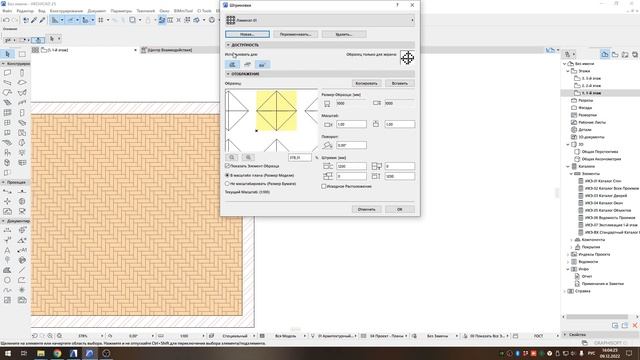Click the help question mark in Штриховки dialog
The height and width of the screenshot is (360, 640).
click(x=398, y=5)
